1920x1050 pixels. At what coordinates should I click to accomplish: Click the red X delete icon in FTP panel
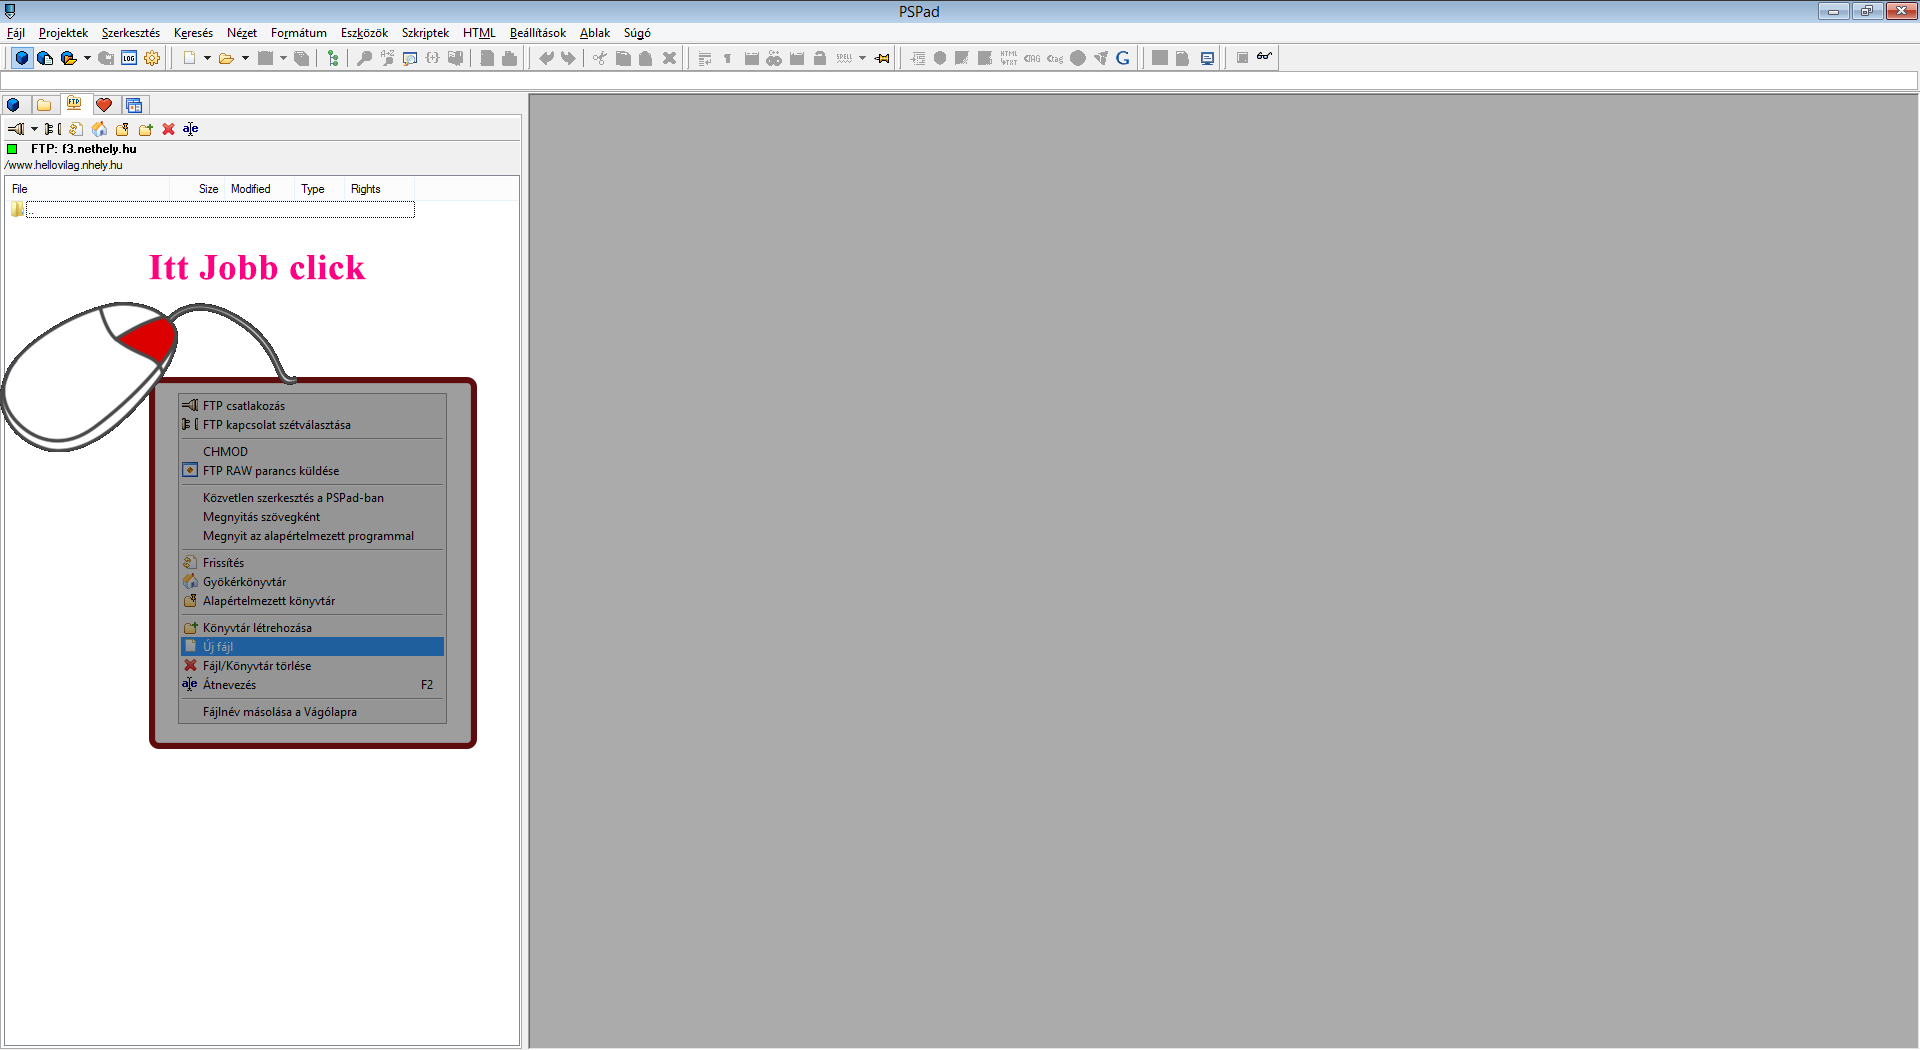[x=168, y=129]
